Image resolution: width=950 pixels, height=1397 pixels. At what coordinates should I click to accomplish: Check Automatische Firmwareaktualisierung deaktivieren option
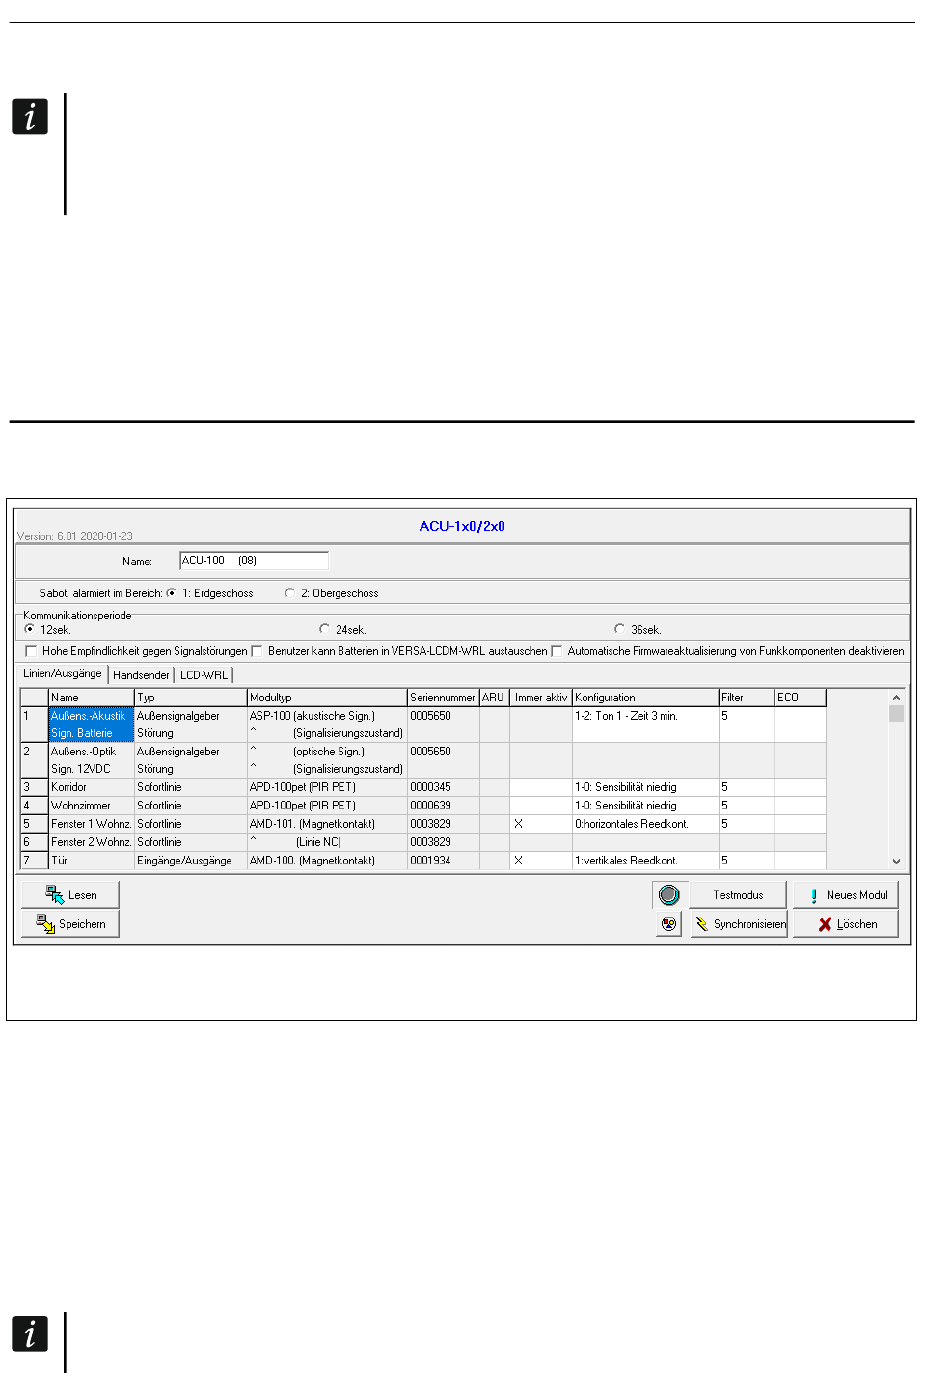point(557,651)
